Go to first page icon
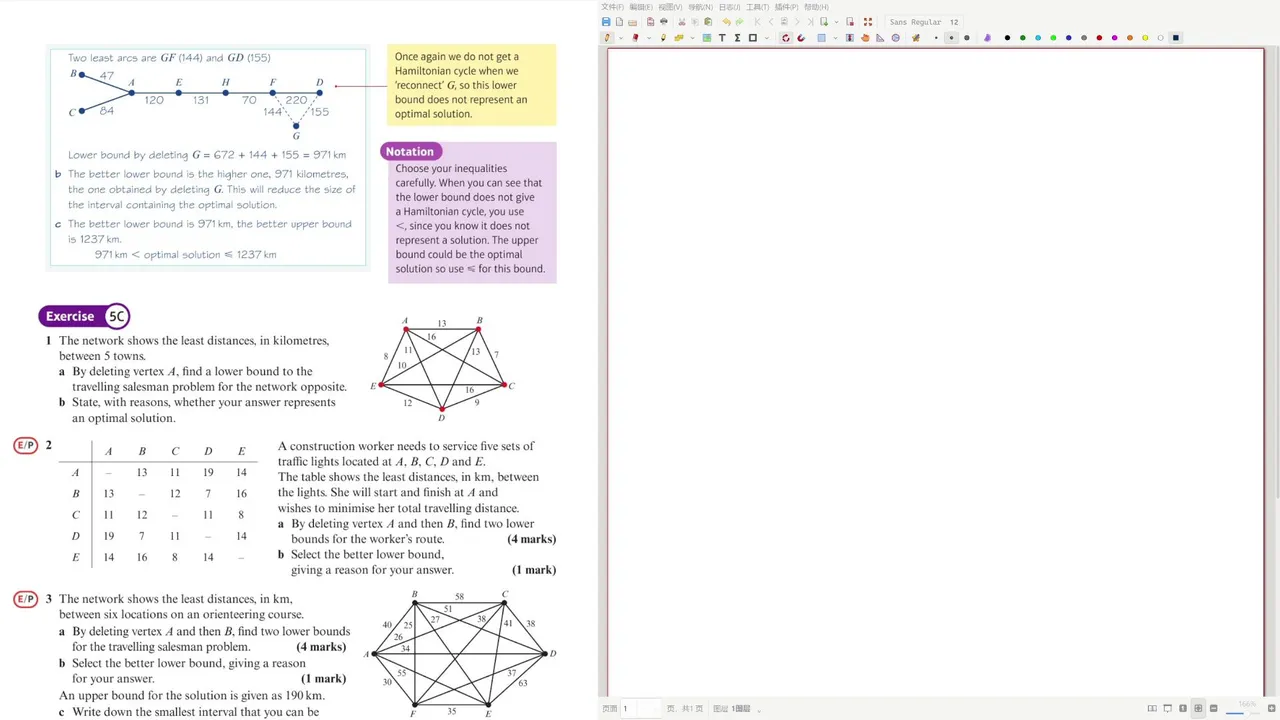Viewport: 1280px width, 720px height. (757, 21)
